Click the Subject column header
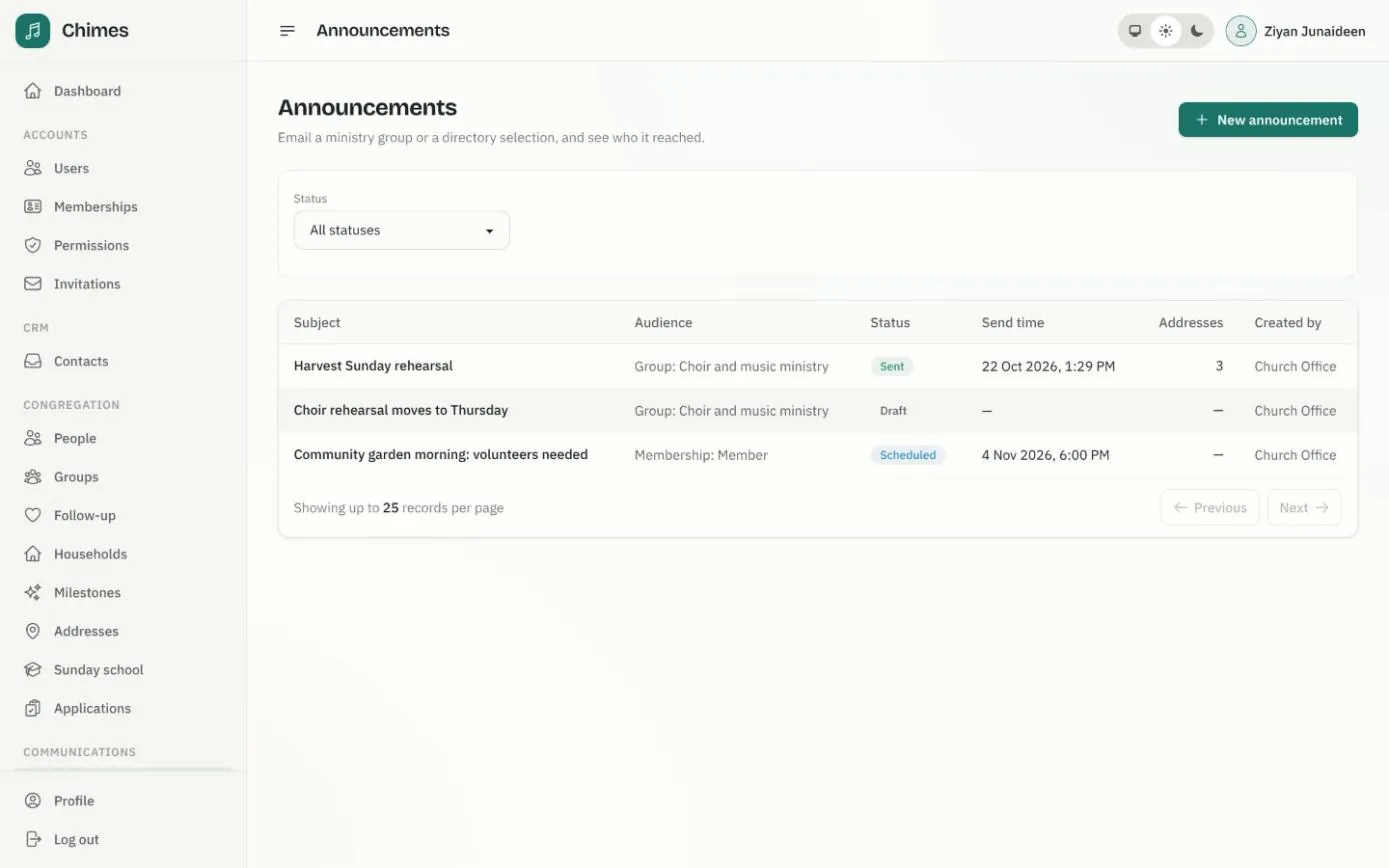This screenshot has width=1389, height=868. (x=317, y=323)
